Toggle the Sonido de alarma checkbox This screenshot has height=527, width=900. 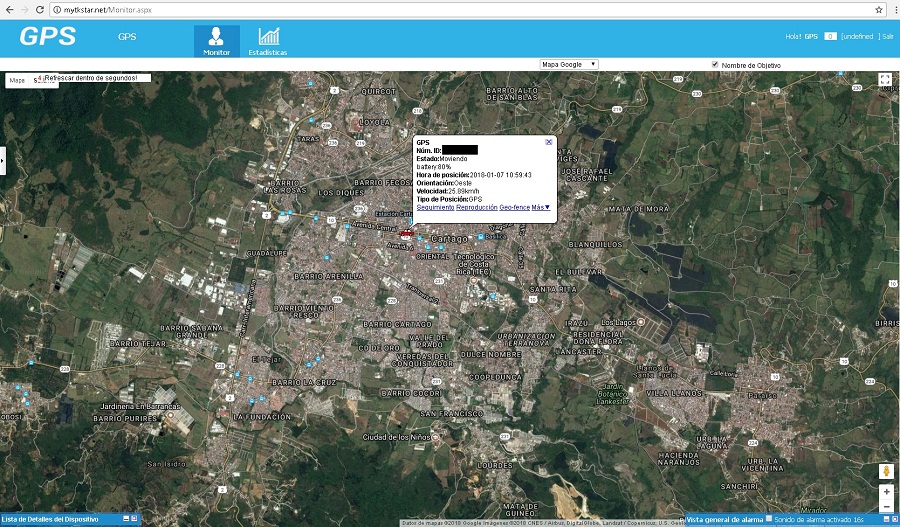click(768, 519)
